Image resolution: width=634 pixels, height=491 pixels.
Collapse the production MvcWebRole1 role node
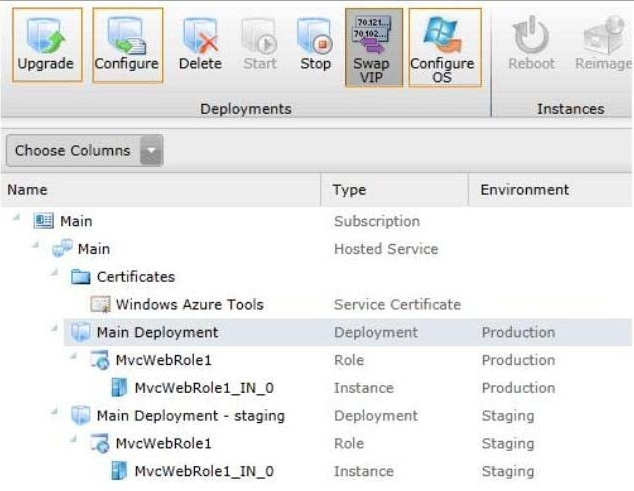click(x=73, y=356)
